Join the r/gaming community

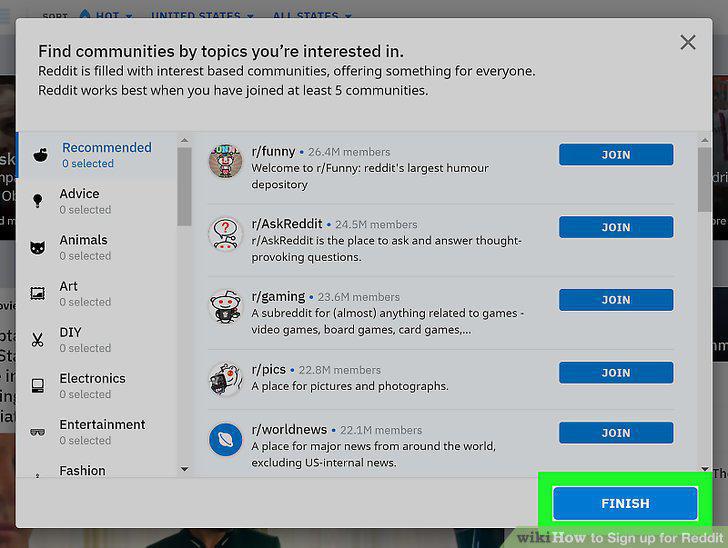pyautogui.click(x=616, y=300)
